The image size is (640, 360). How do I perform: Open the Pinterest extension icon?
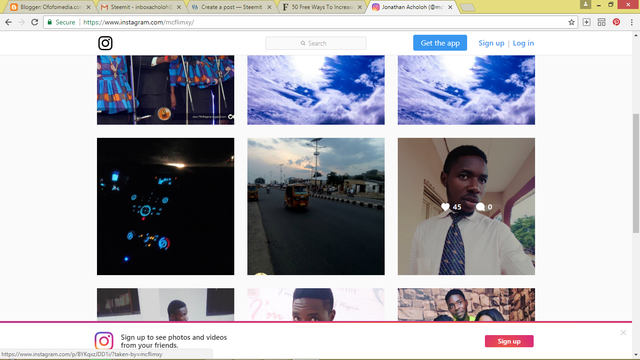point(616,22)
